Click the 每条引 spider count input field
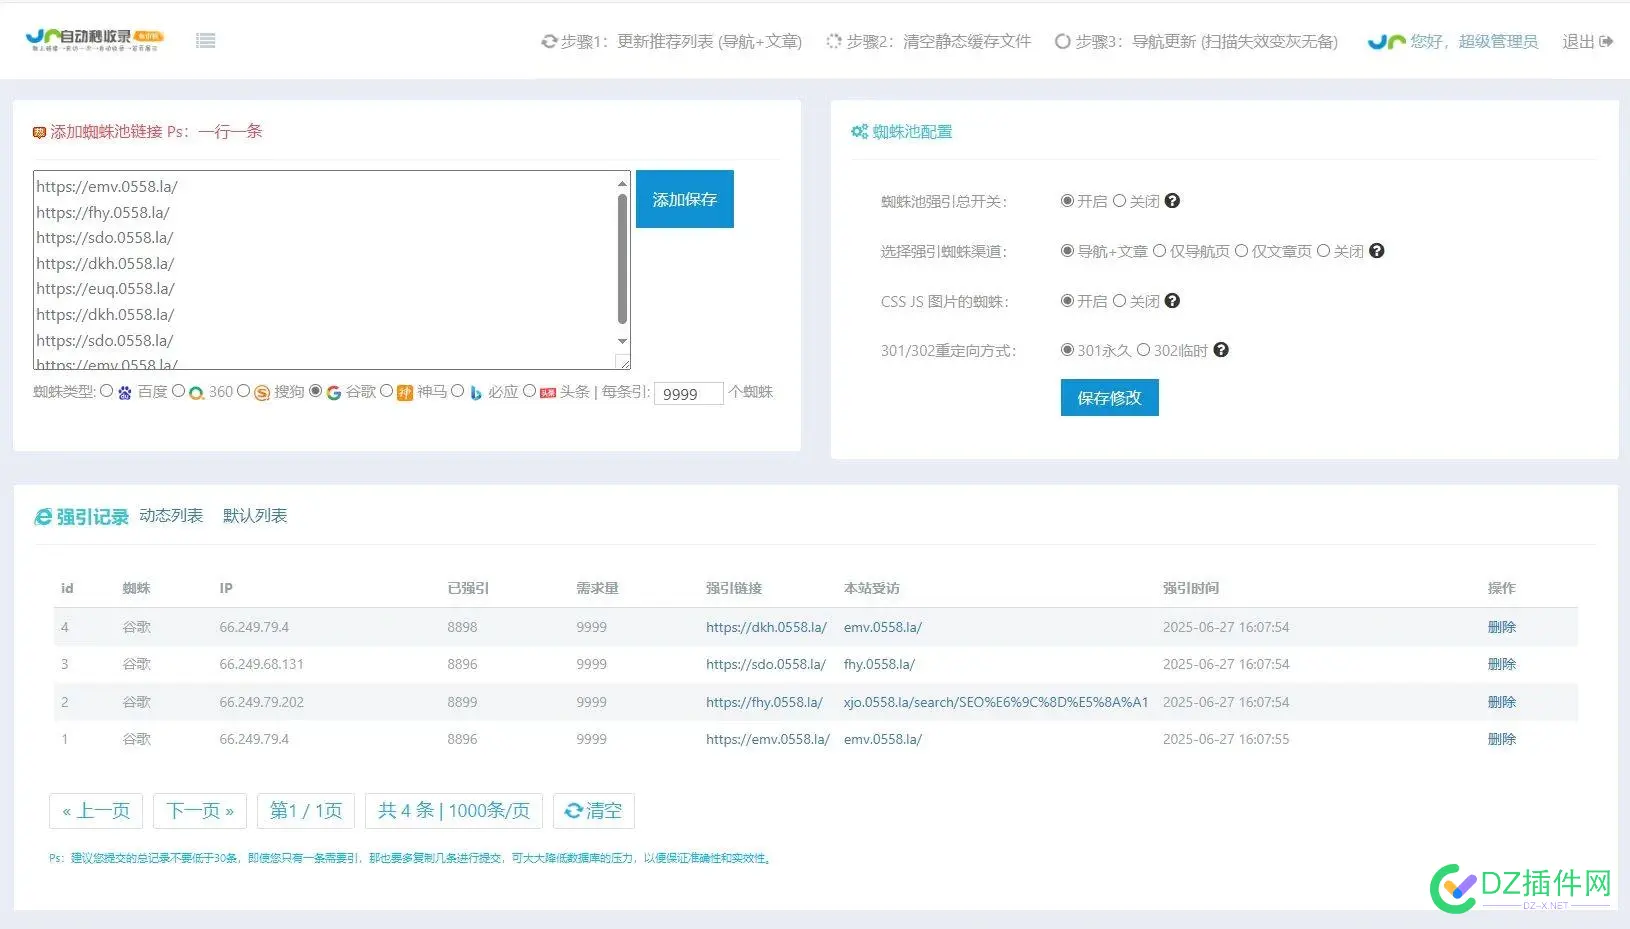The image size is (1630, 929). pyautogui.click(x=688, y=394)
